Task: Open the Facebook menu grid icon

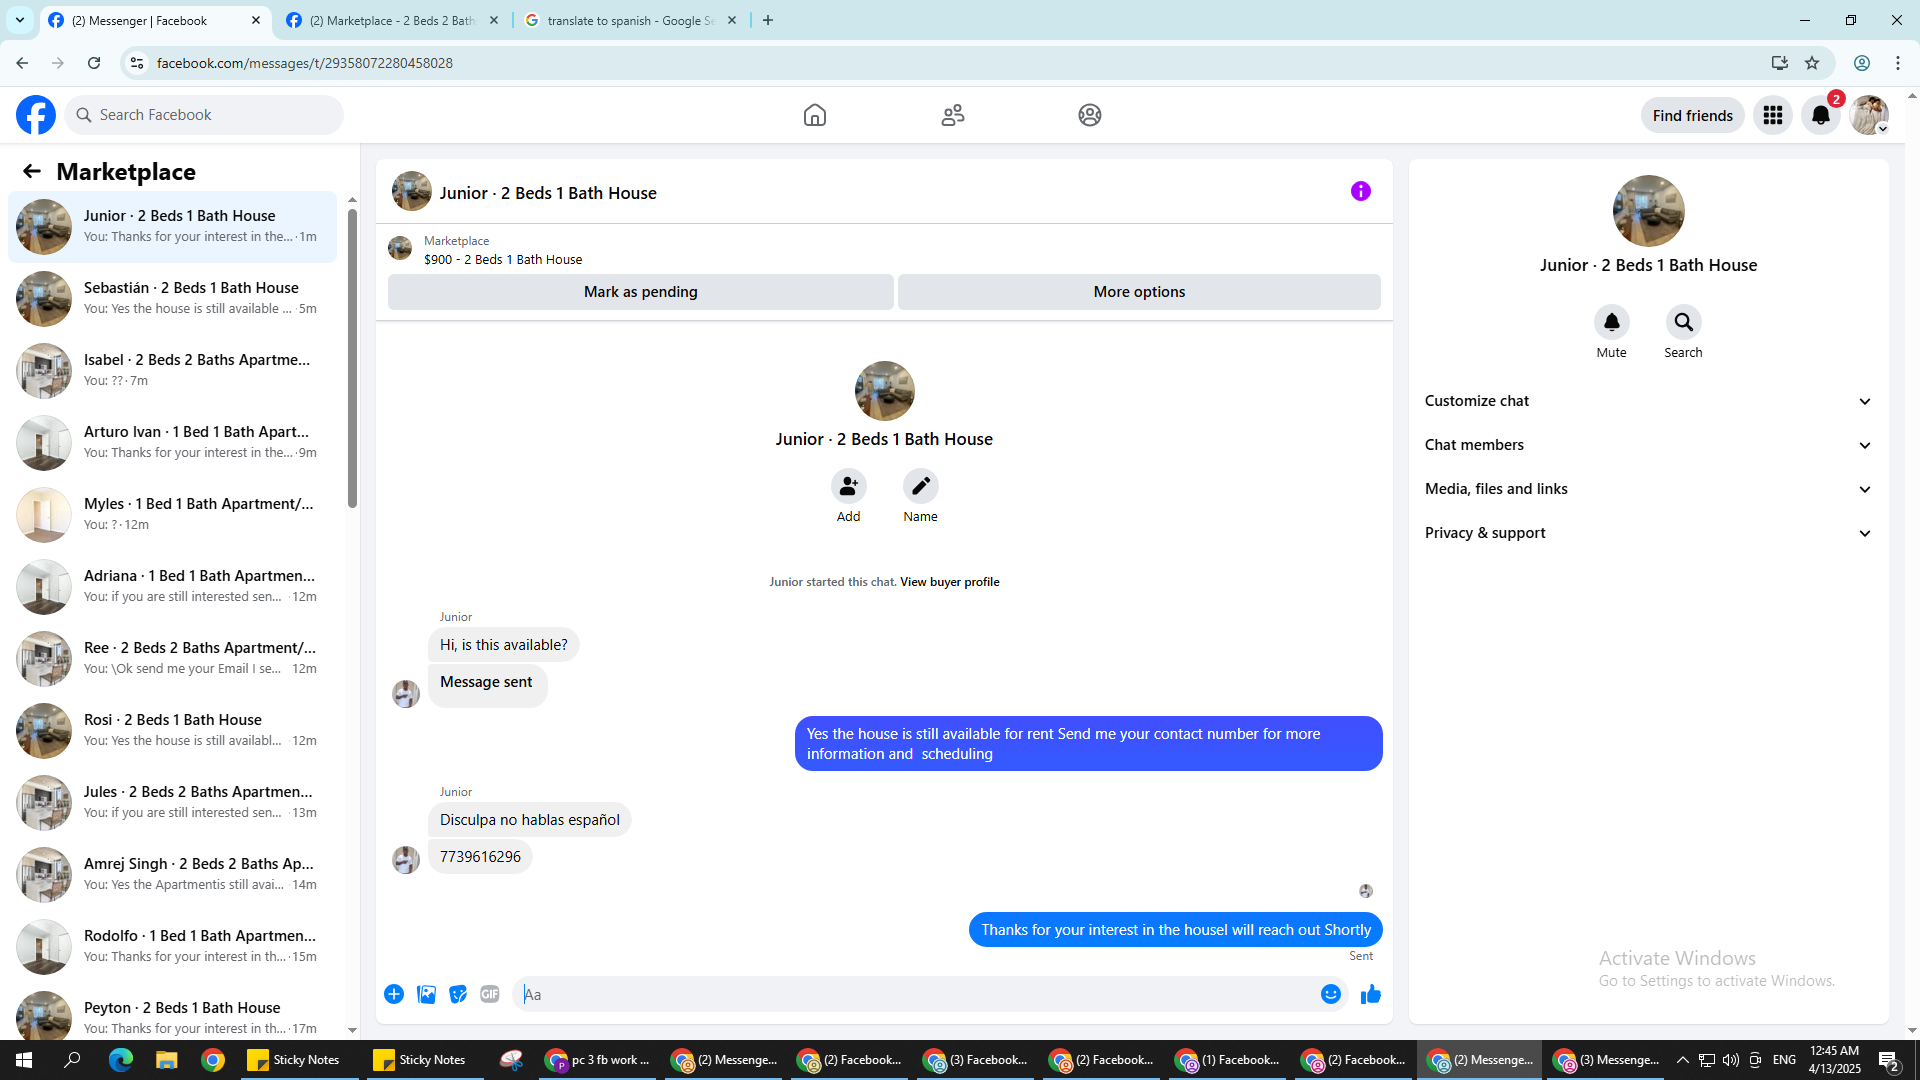Action: (1773, 115)
